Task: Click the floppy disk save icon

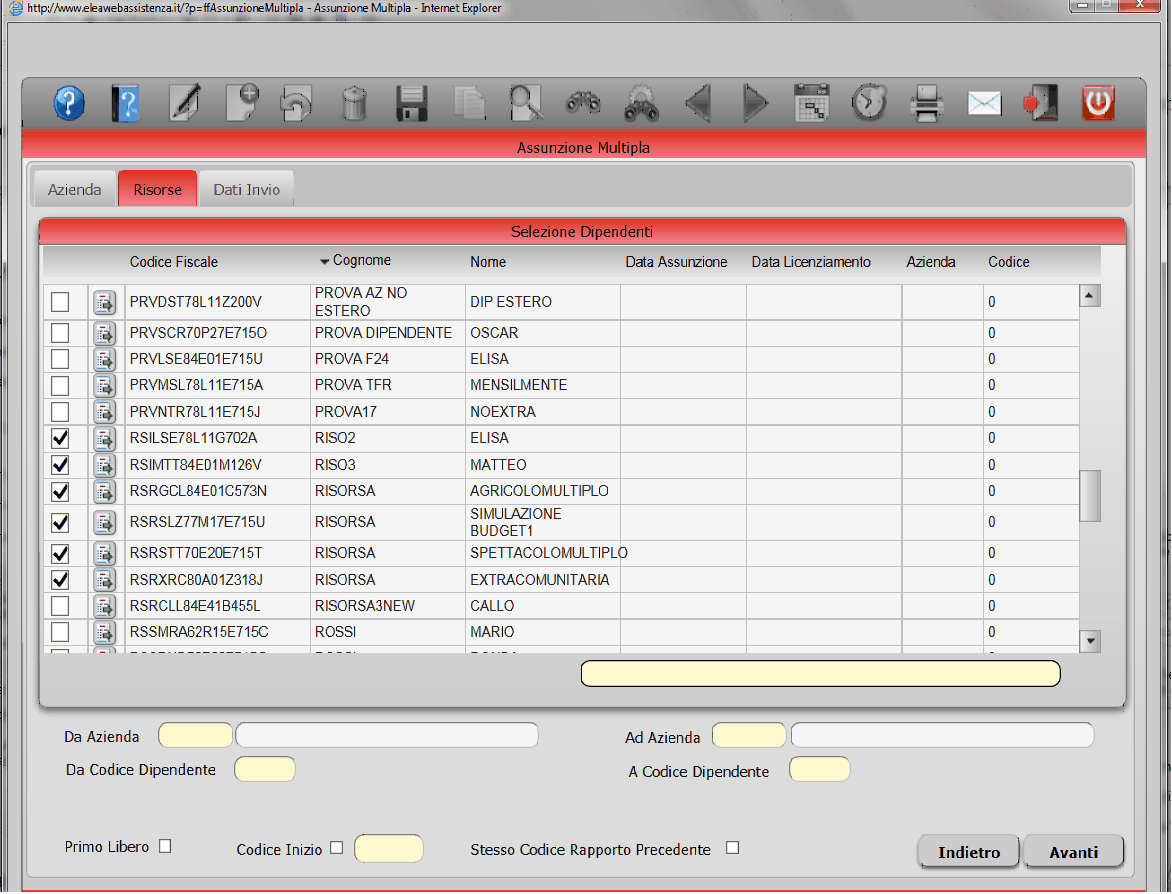Action: pyautogui.click(x=412, y=103)
